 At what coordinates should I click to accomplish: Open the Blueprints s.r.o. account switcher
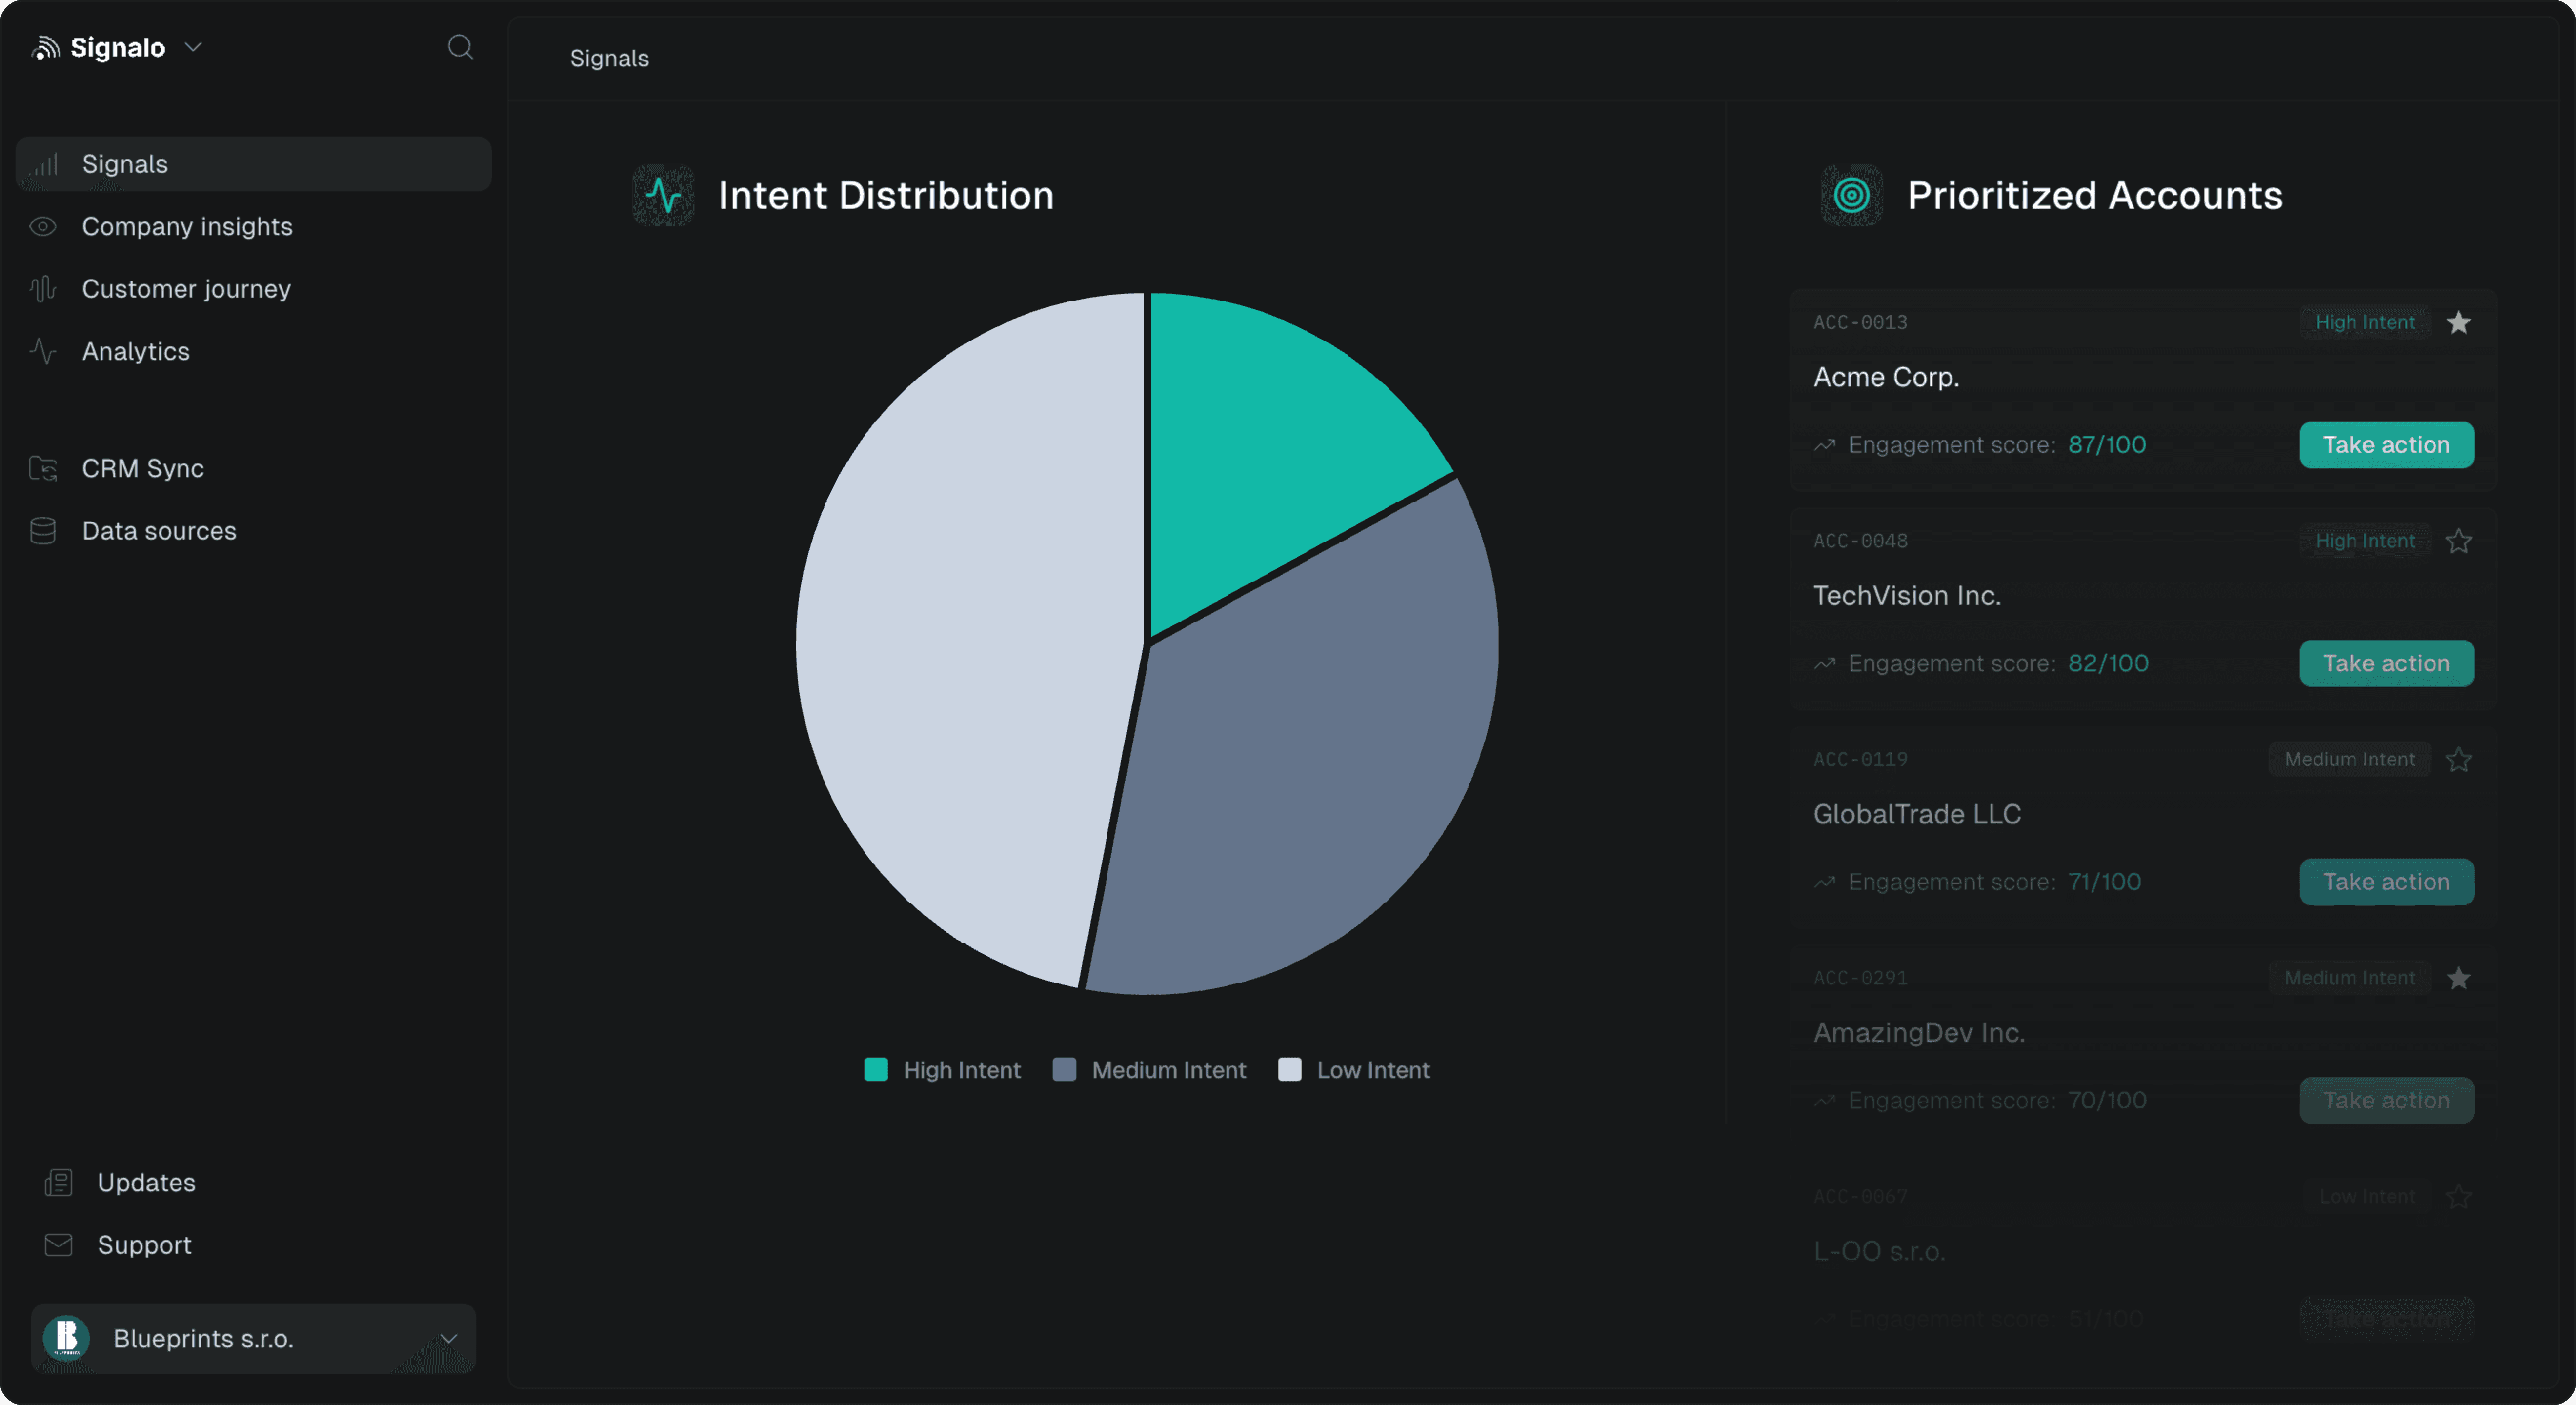tap(253, 1338)
